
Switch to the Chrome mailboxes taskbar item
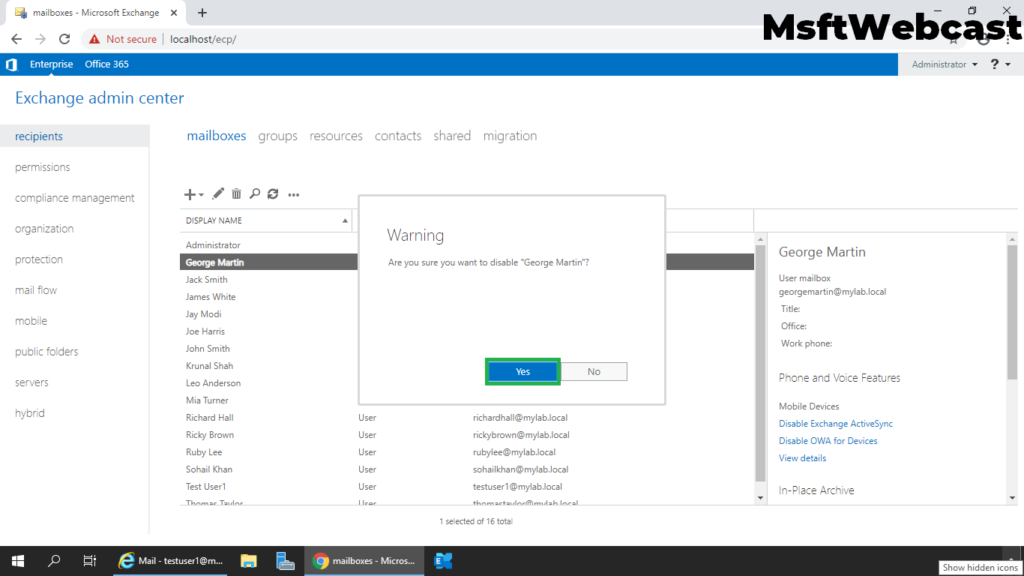pos(364,561)
